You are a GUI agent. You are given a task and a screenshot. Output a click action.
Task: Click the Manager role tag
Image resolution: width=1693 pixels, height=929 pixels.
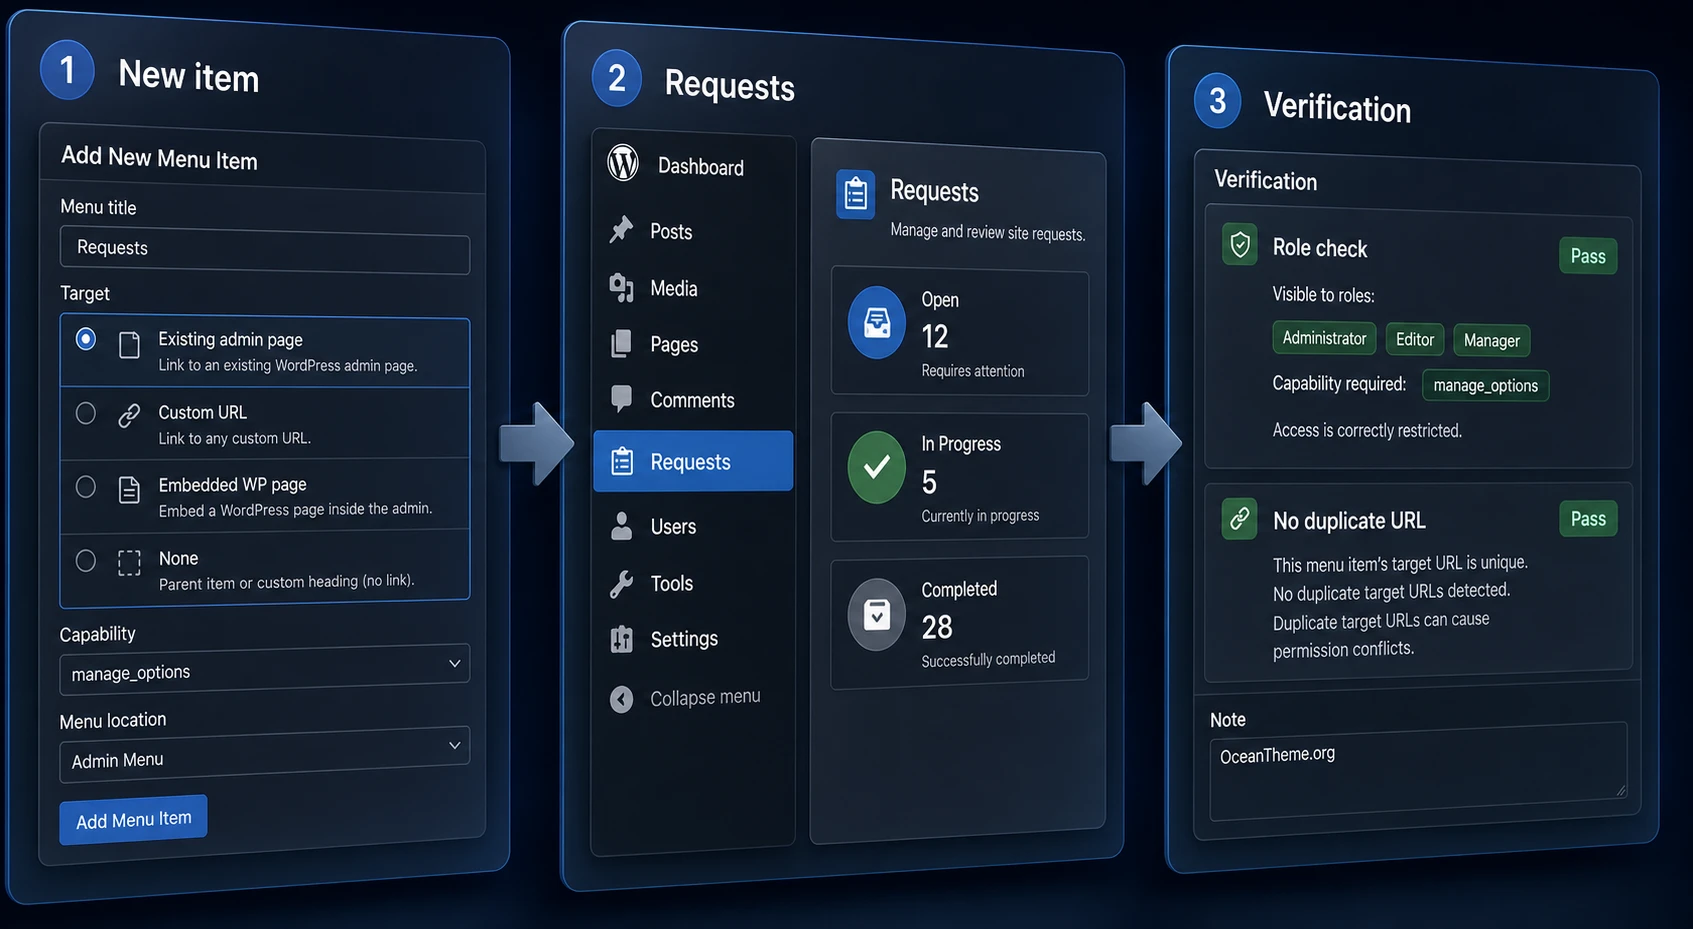(x=1491, y=340)
